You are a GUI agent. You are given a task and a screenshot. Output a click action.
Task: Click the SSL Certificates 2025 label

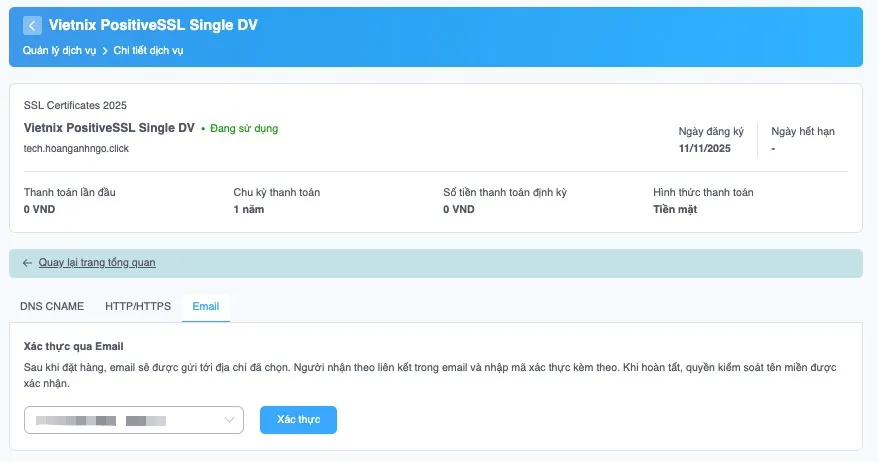(x=75, y=105)
